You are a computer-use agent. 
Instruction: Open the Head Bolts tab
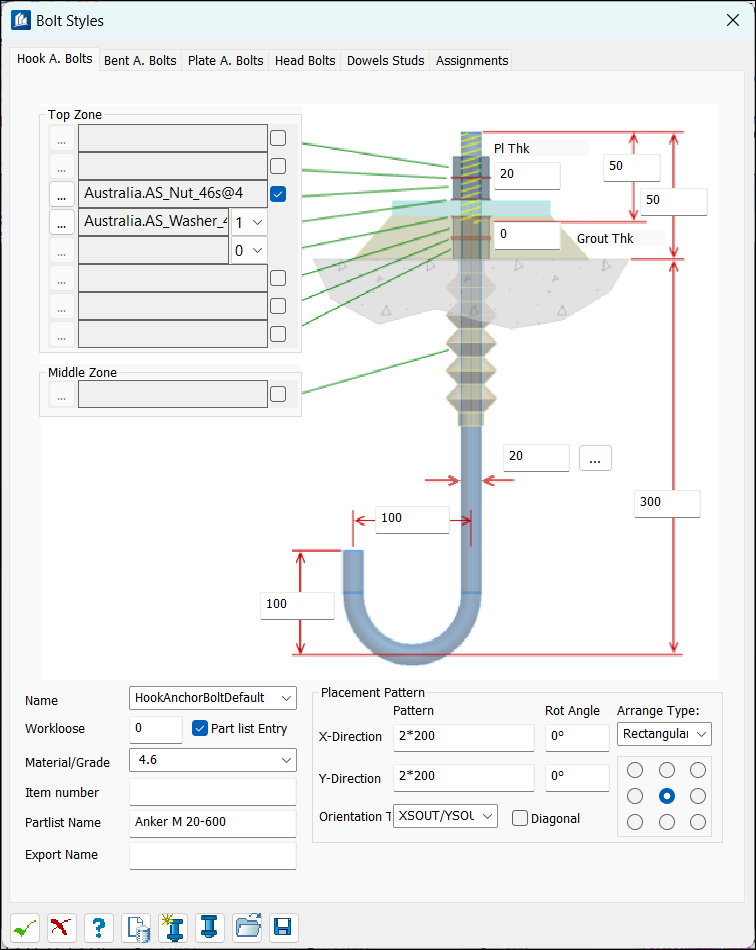coord(305,61)
